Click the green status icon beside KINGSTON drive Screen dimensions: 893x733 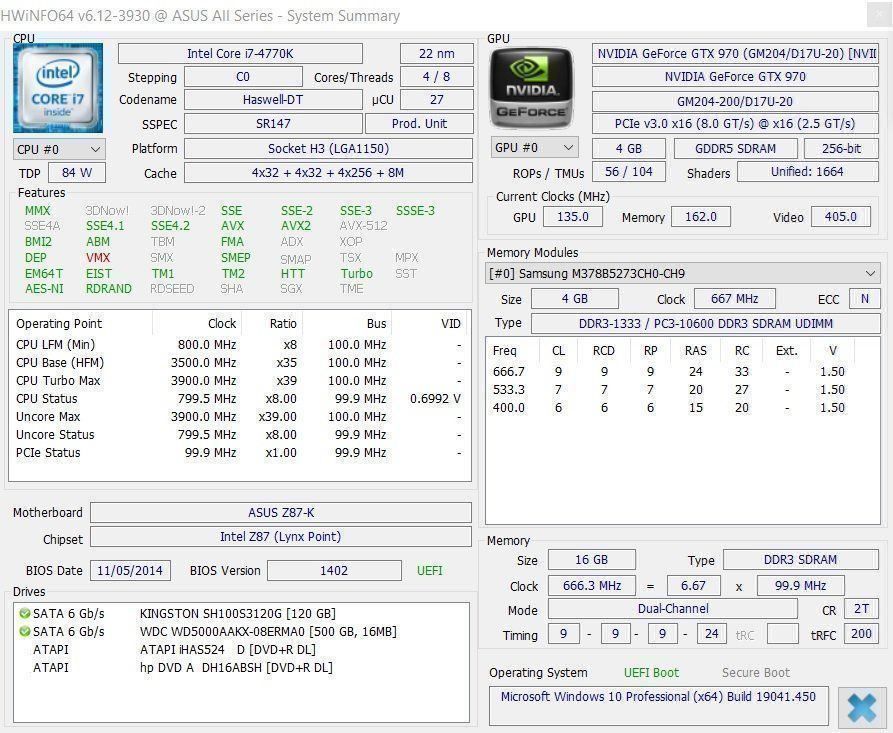click(24, 613)
